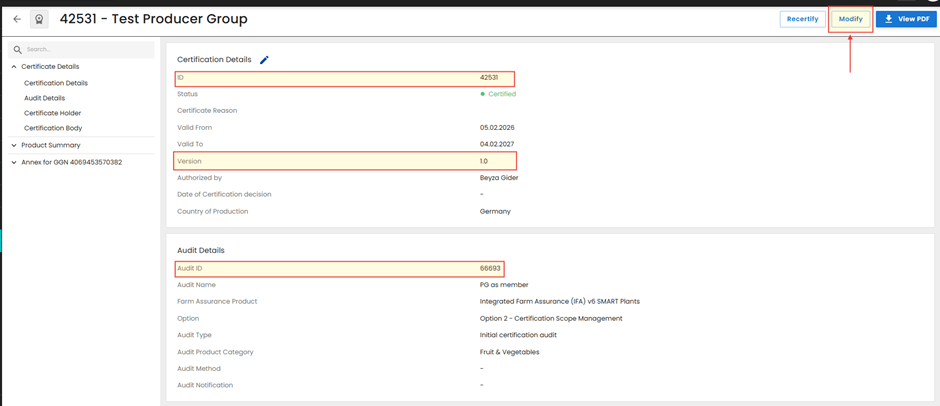Select Audit ID value 66693
Viewport: 940px width, 406px height.
[x=490, y=268]
